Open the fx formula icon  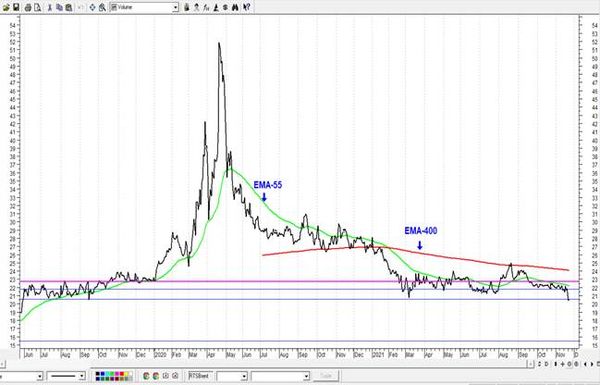pyautogui.click(x=206, y=7)
